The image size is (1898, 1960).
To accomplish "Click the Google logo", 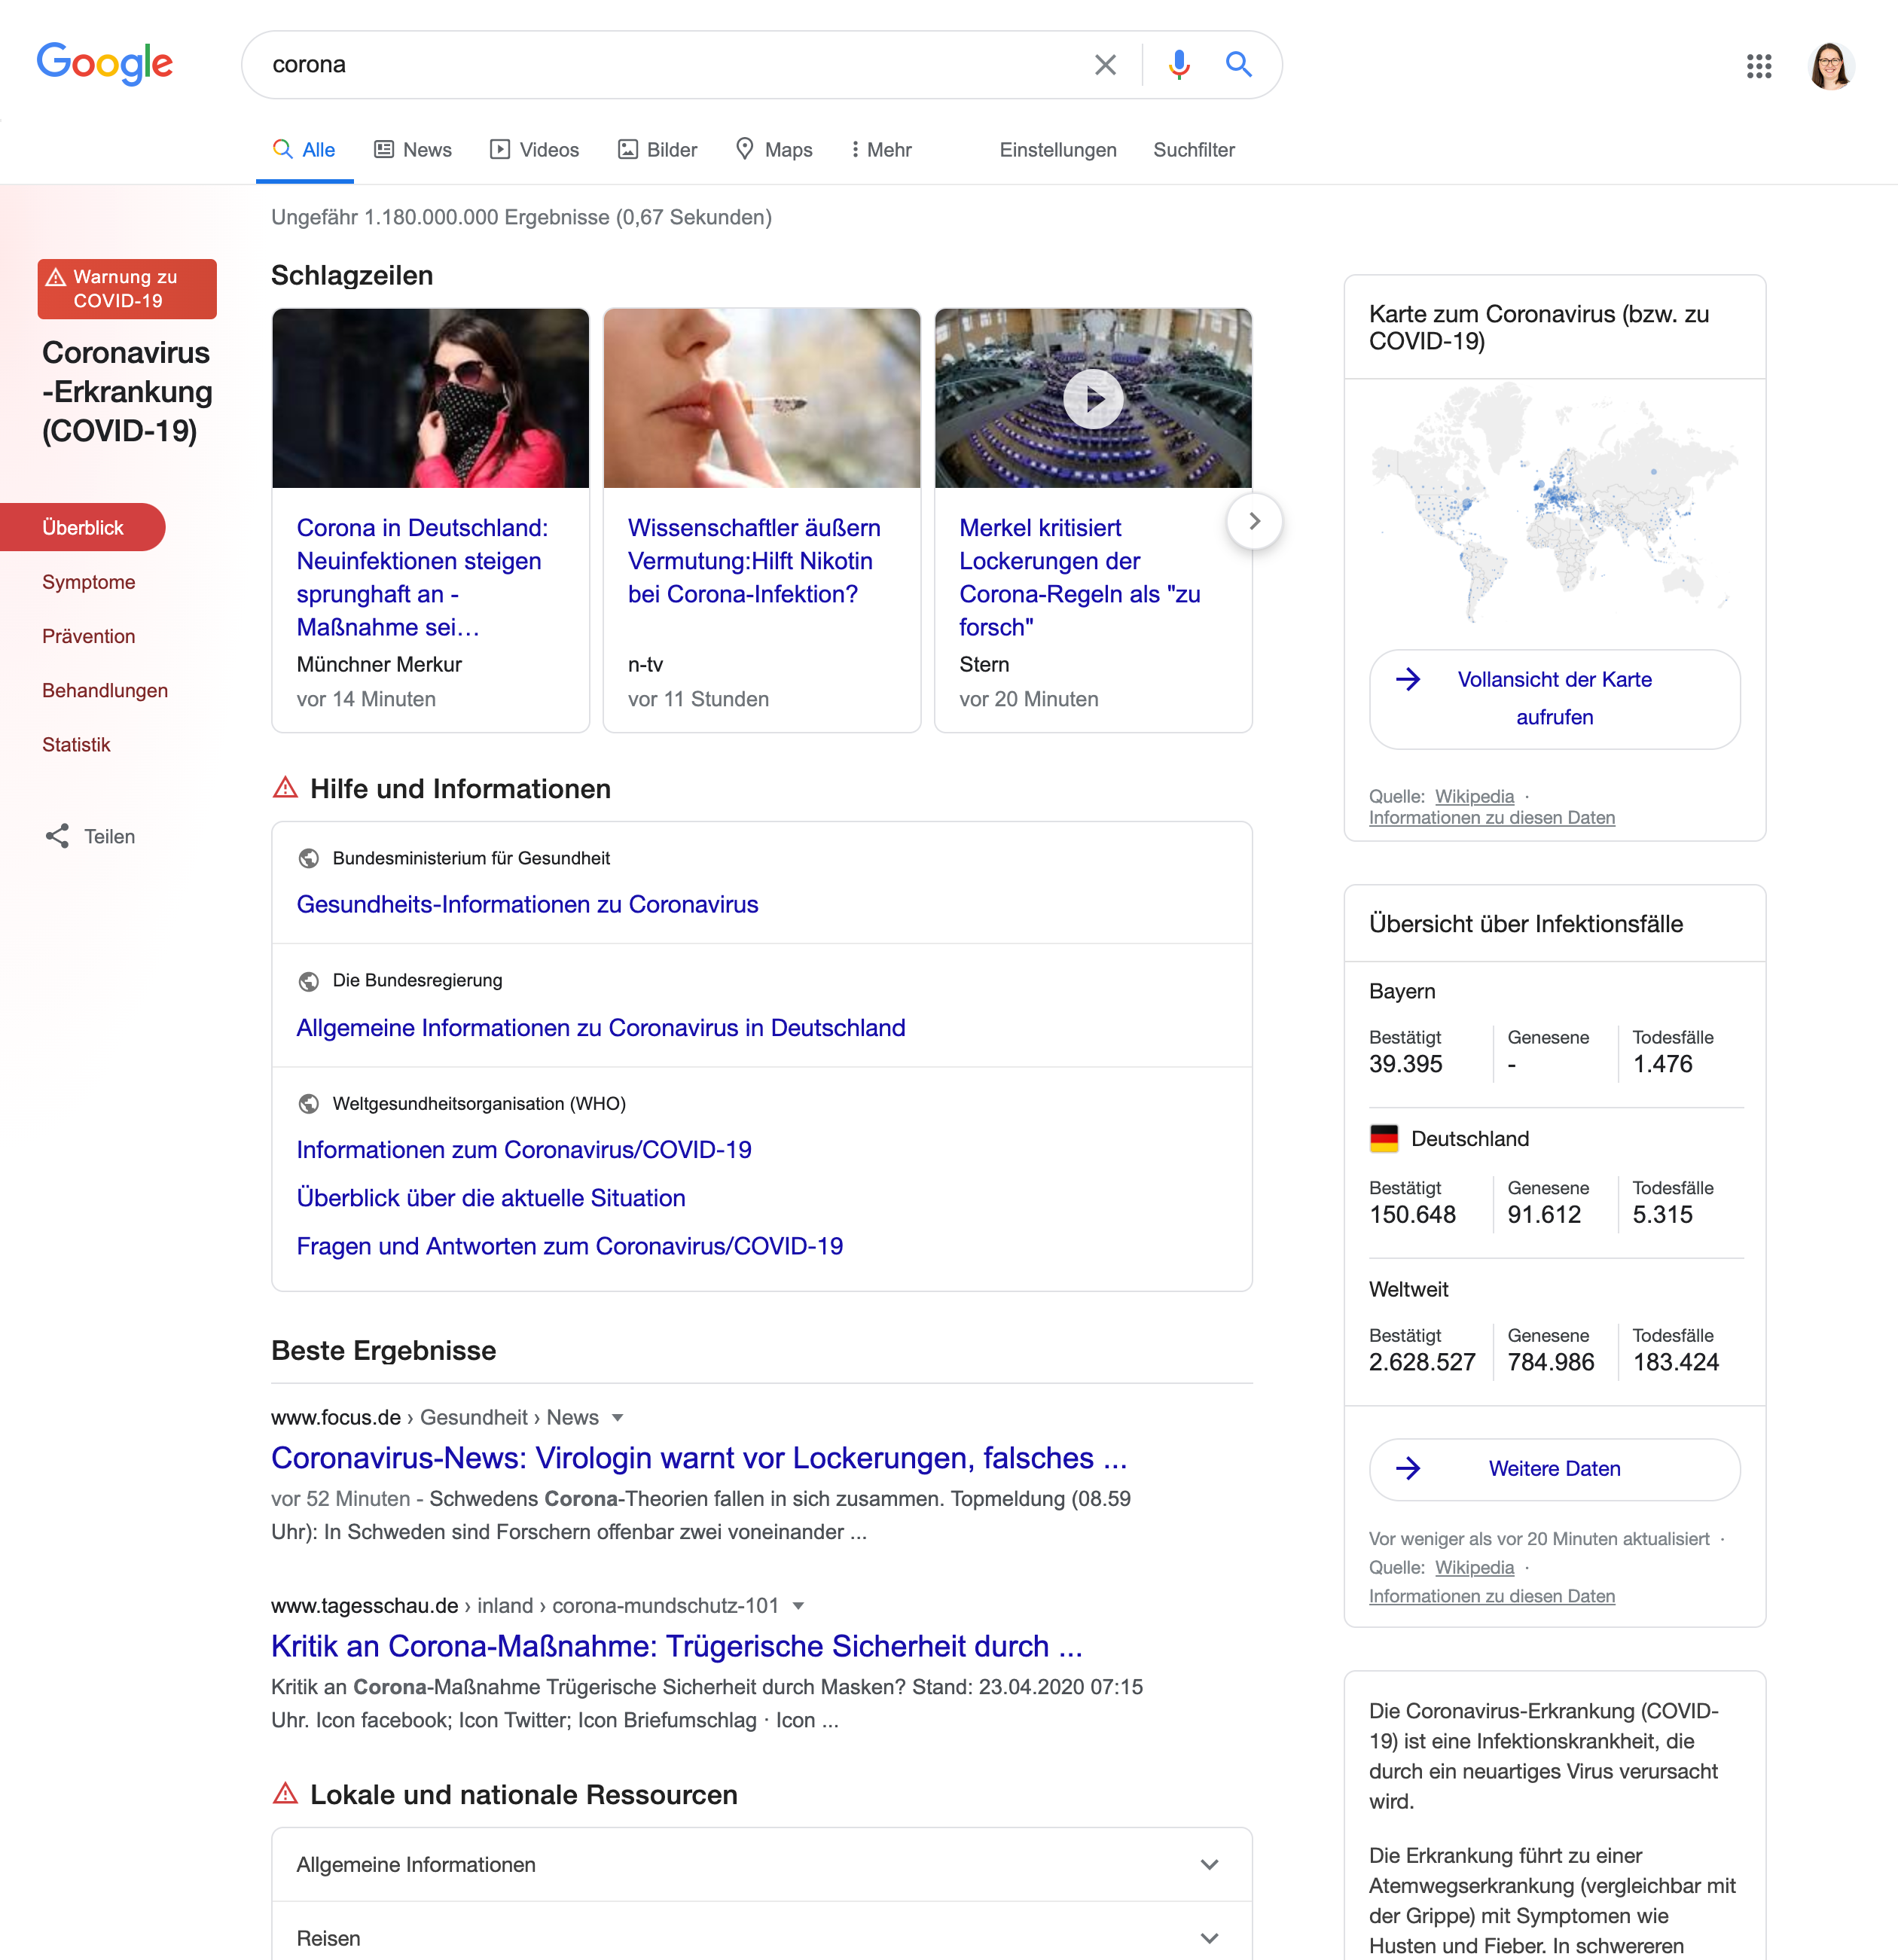I will pos(105,63).
